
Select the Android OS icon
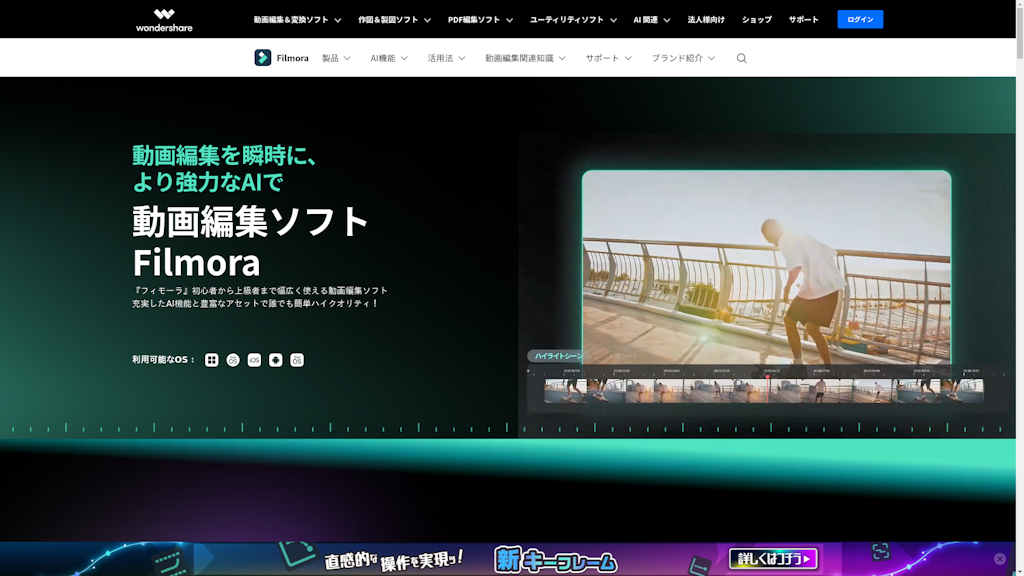pyautogui.click(x=276, y=360)
